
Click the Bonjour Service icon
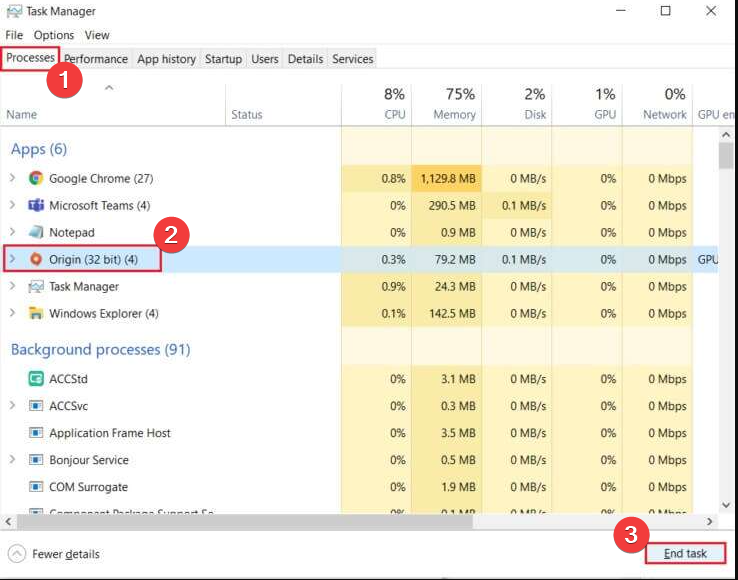[x=36, y=460]
